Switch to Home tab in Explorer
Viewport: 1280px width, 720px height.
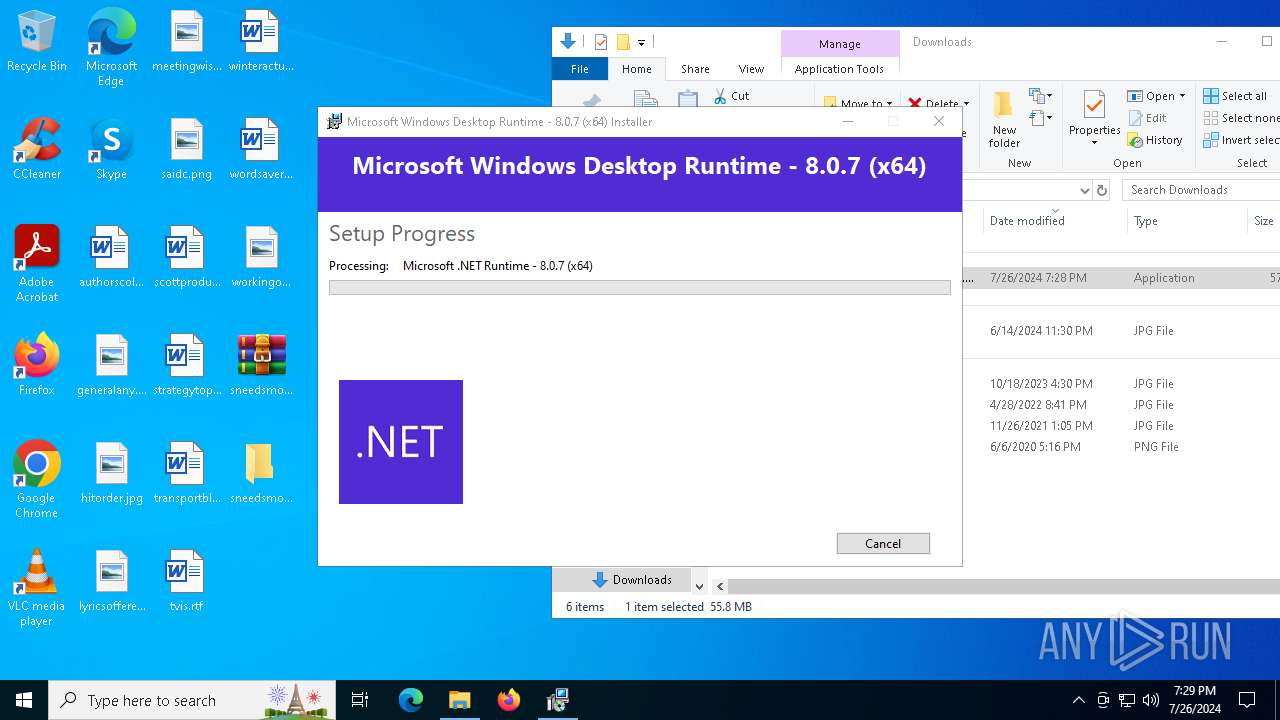coord(637,69)
